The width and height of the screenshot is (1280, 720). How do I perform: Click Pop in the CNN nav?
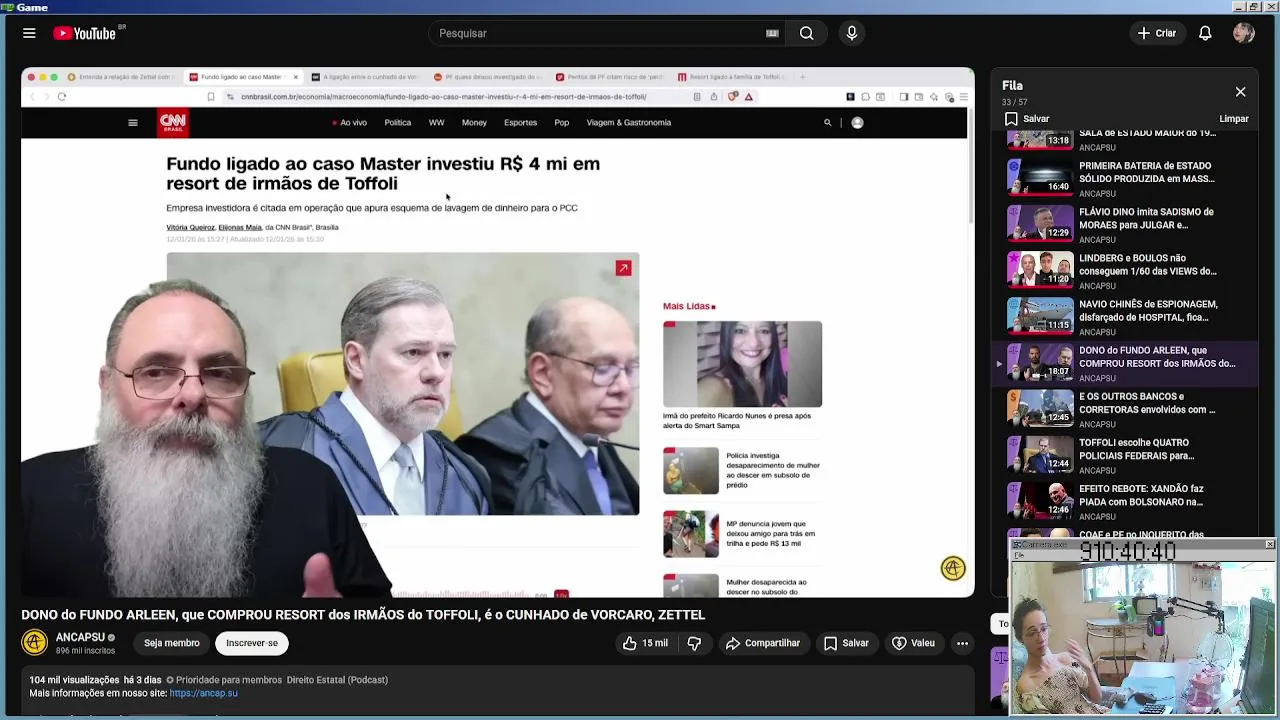562,123
